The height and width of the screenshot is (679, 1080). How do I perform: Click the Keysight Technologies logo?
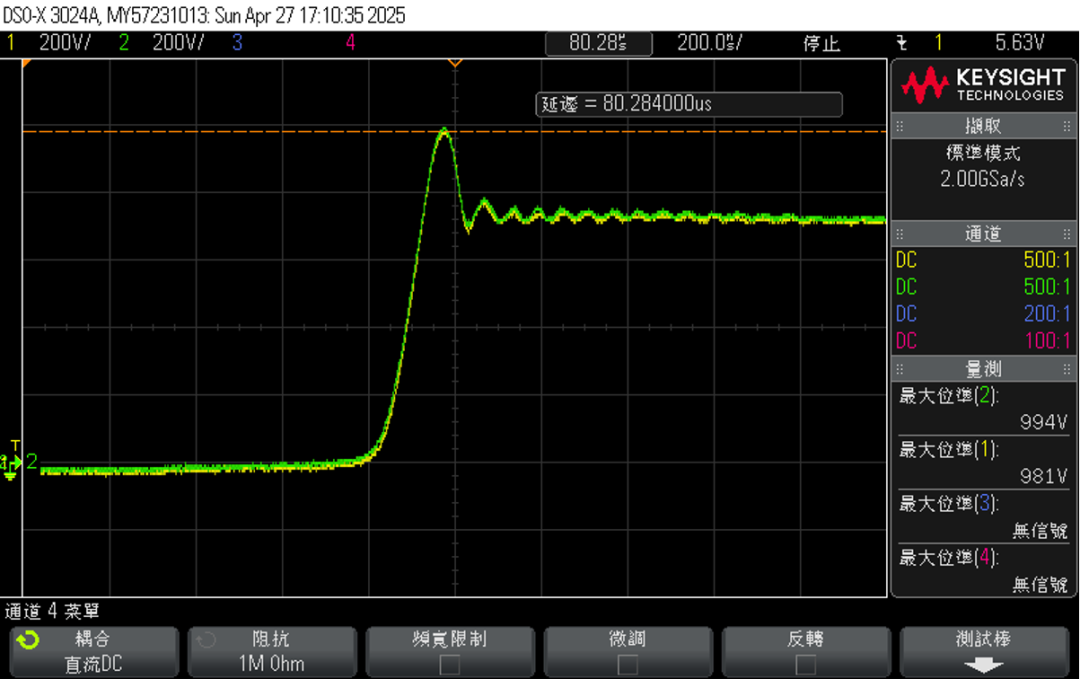point(982,84)
